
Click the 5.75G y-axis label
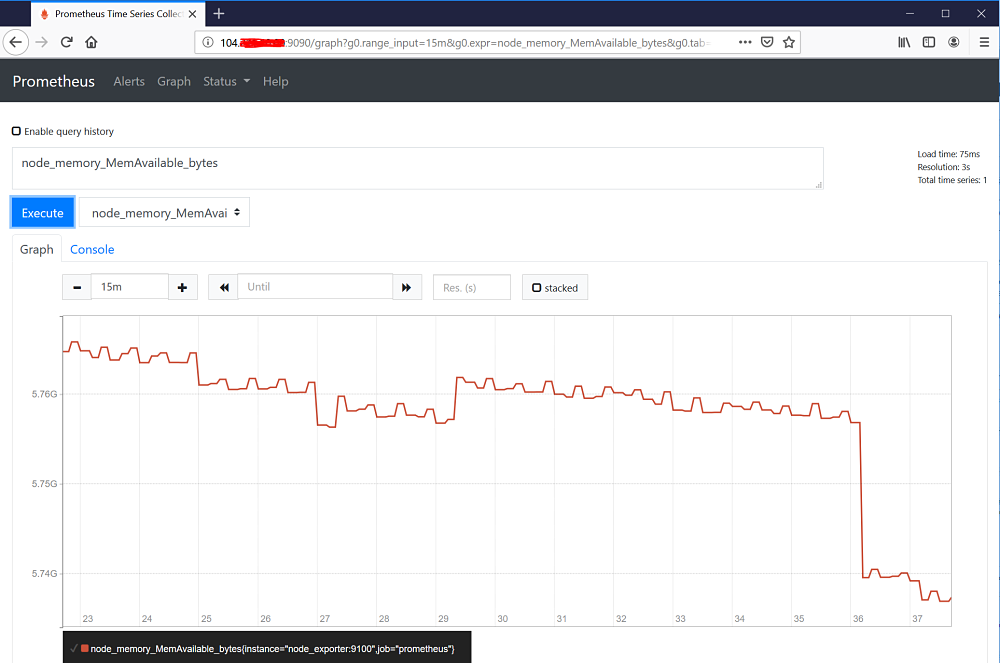(x=45, y=484)
